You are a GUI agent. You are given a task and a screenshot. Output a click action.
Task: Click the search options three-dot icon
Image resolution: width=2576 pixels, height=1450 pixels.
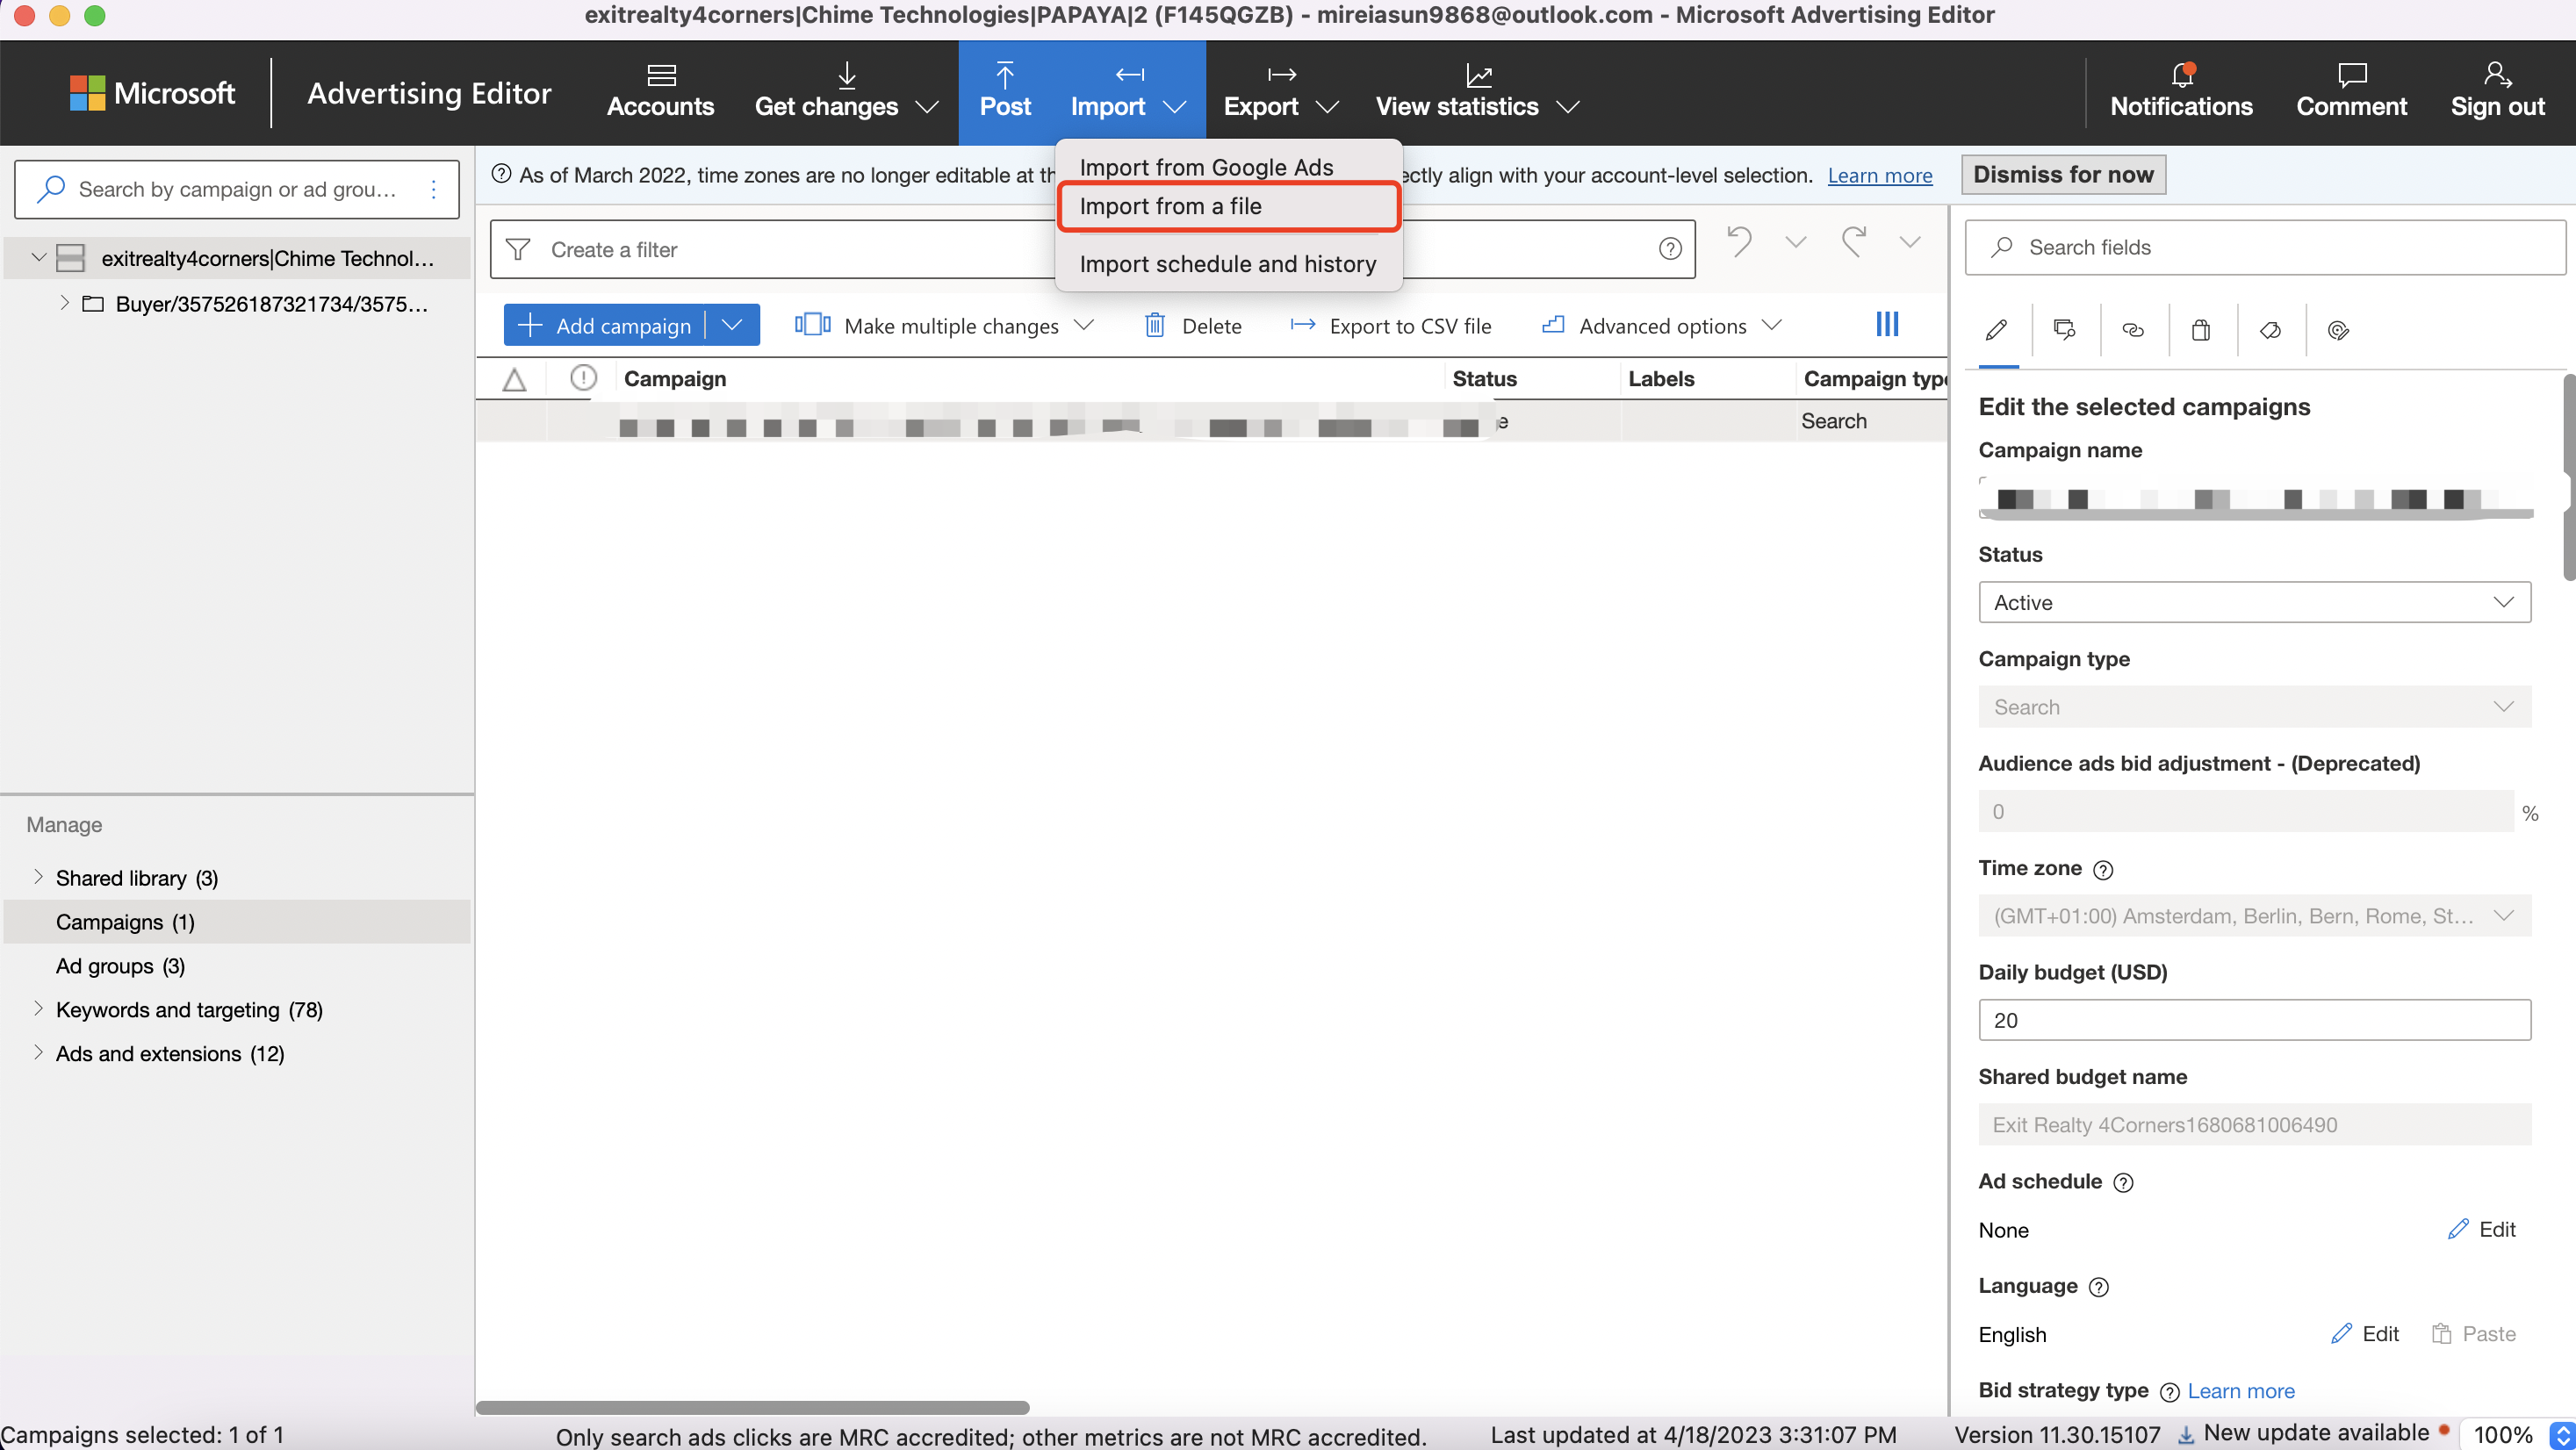pos(433,189)
